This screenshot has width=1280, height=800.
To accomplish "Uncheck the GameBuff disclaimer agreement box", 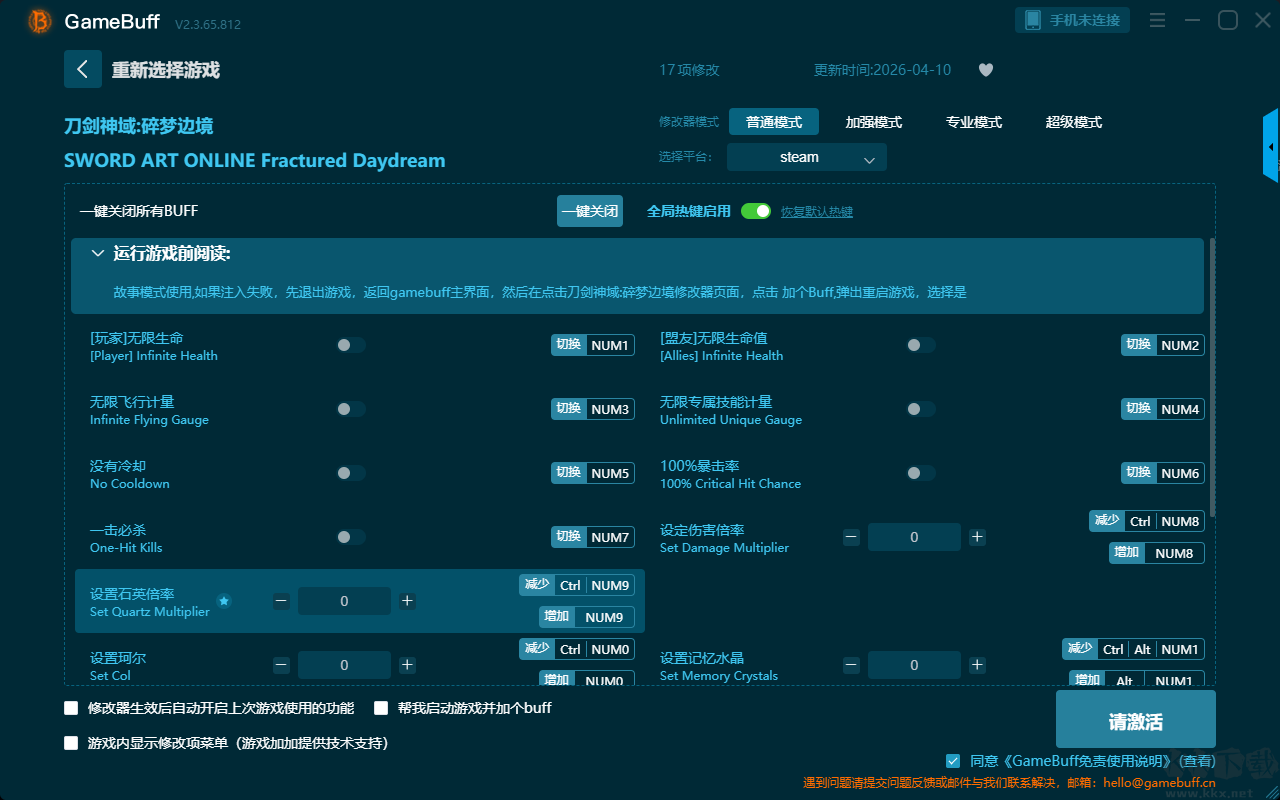I will 953,761.
